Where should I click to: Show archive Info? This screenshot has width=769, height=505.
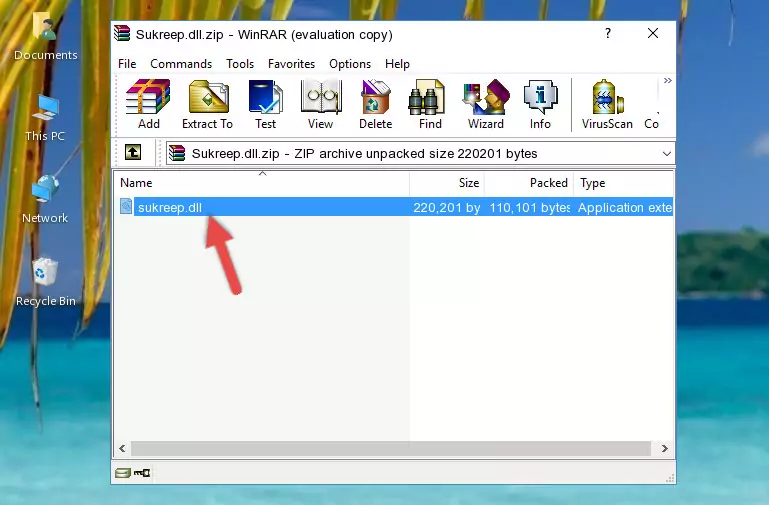coord(540,104)
